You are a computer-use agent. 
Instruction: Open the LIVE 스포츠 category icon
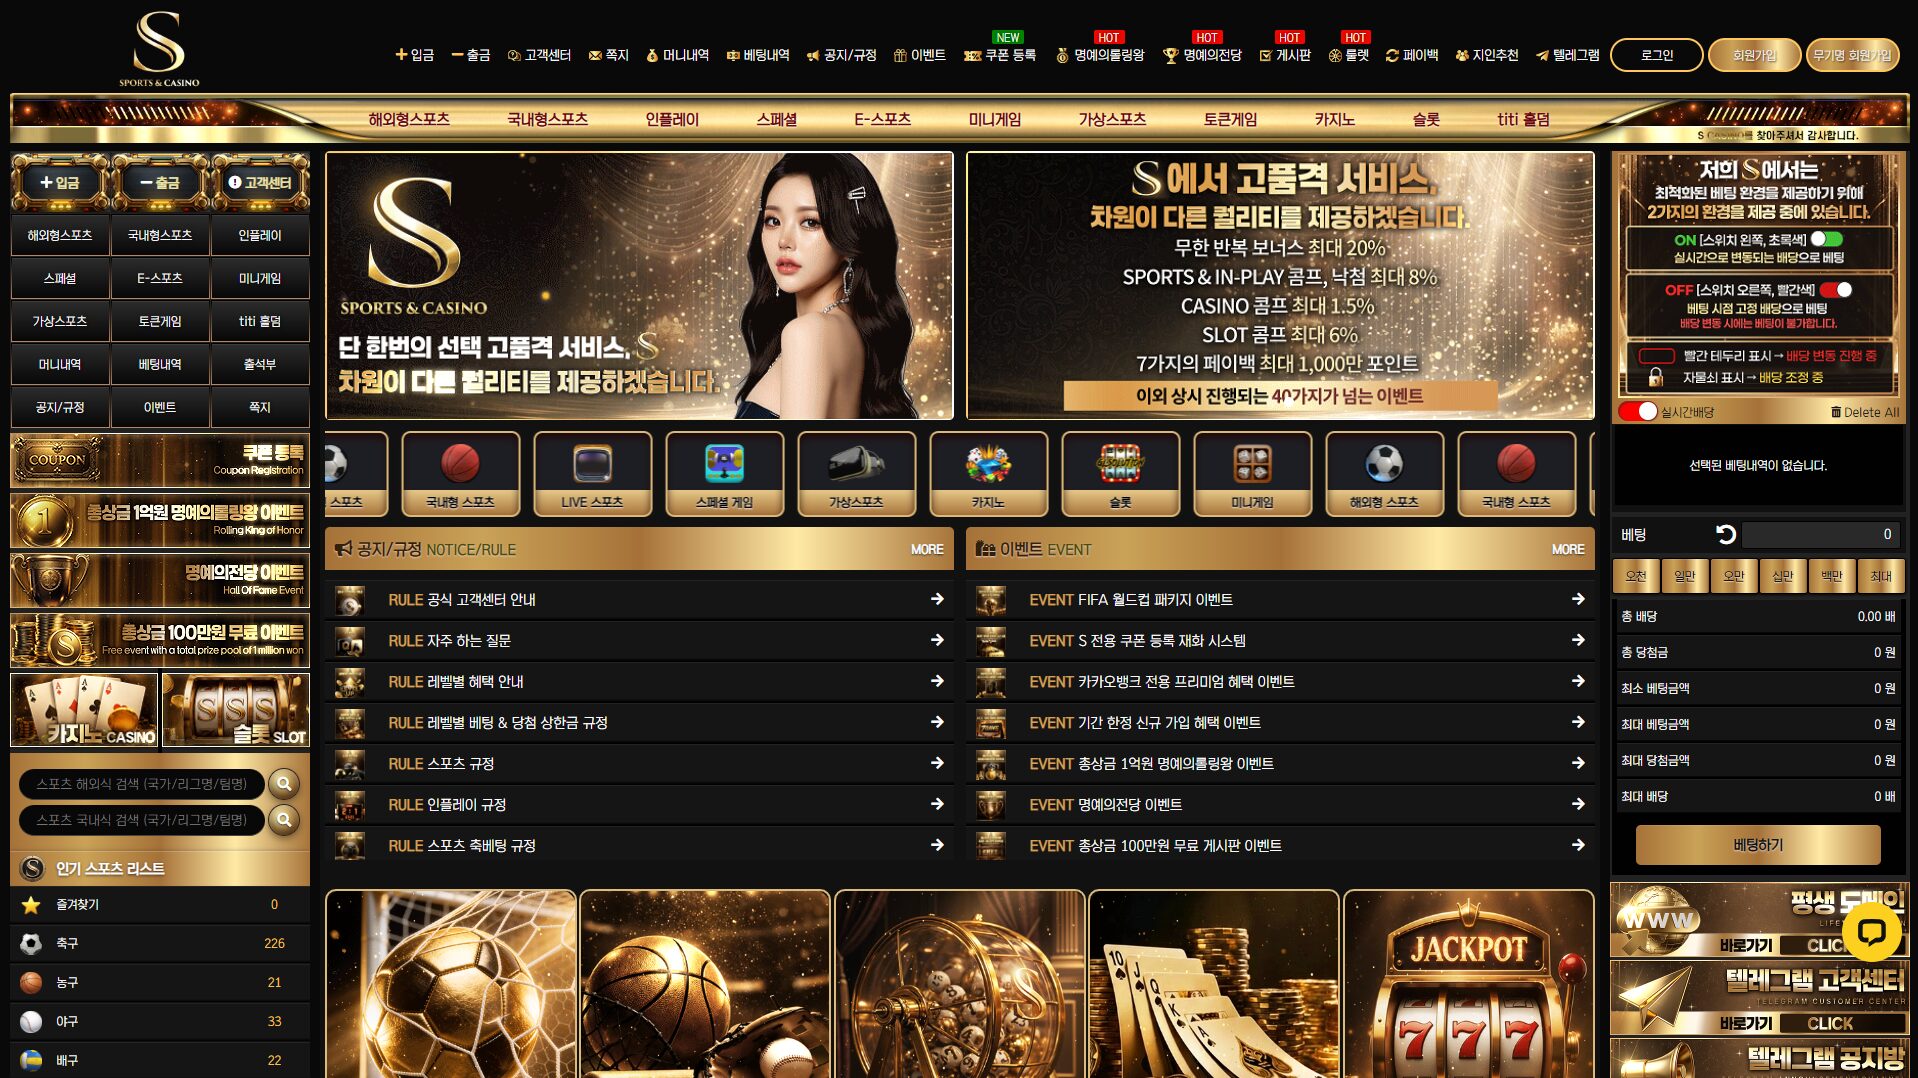coord(592,474)
